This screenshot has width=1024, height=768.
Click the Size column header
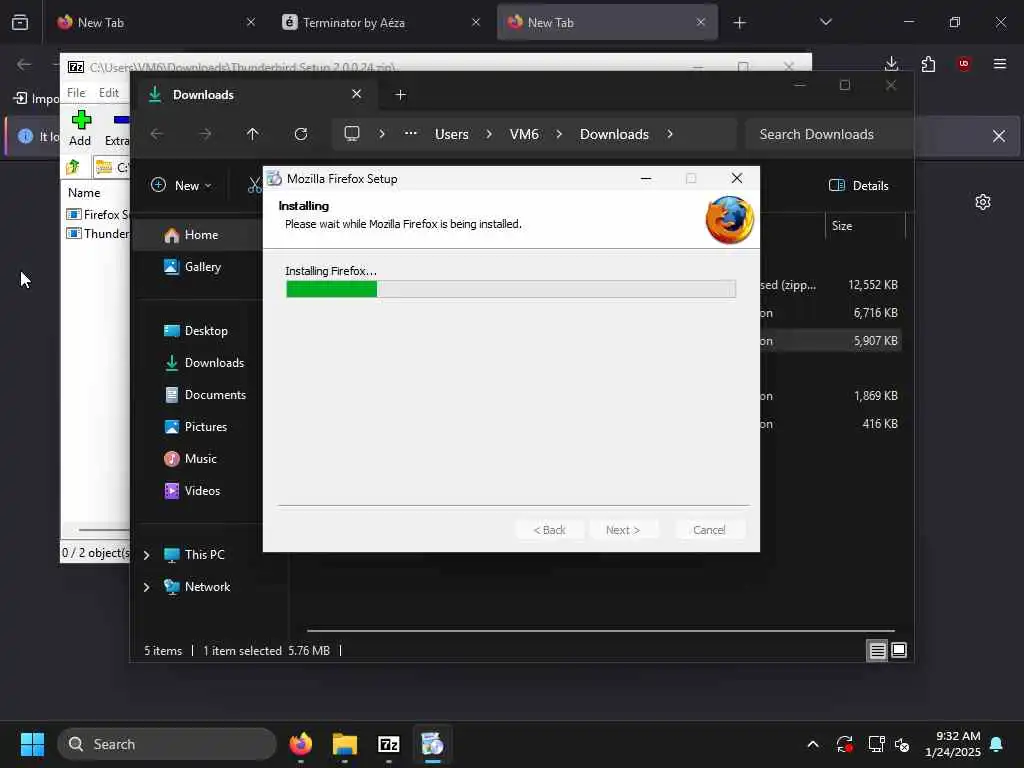click(x=866, y=226)
